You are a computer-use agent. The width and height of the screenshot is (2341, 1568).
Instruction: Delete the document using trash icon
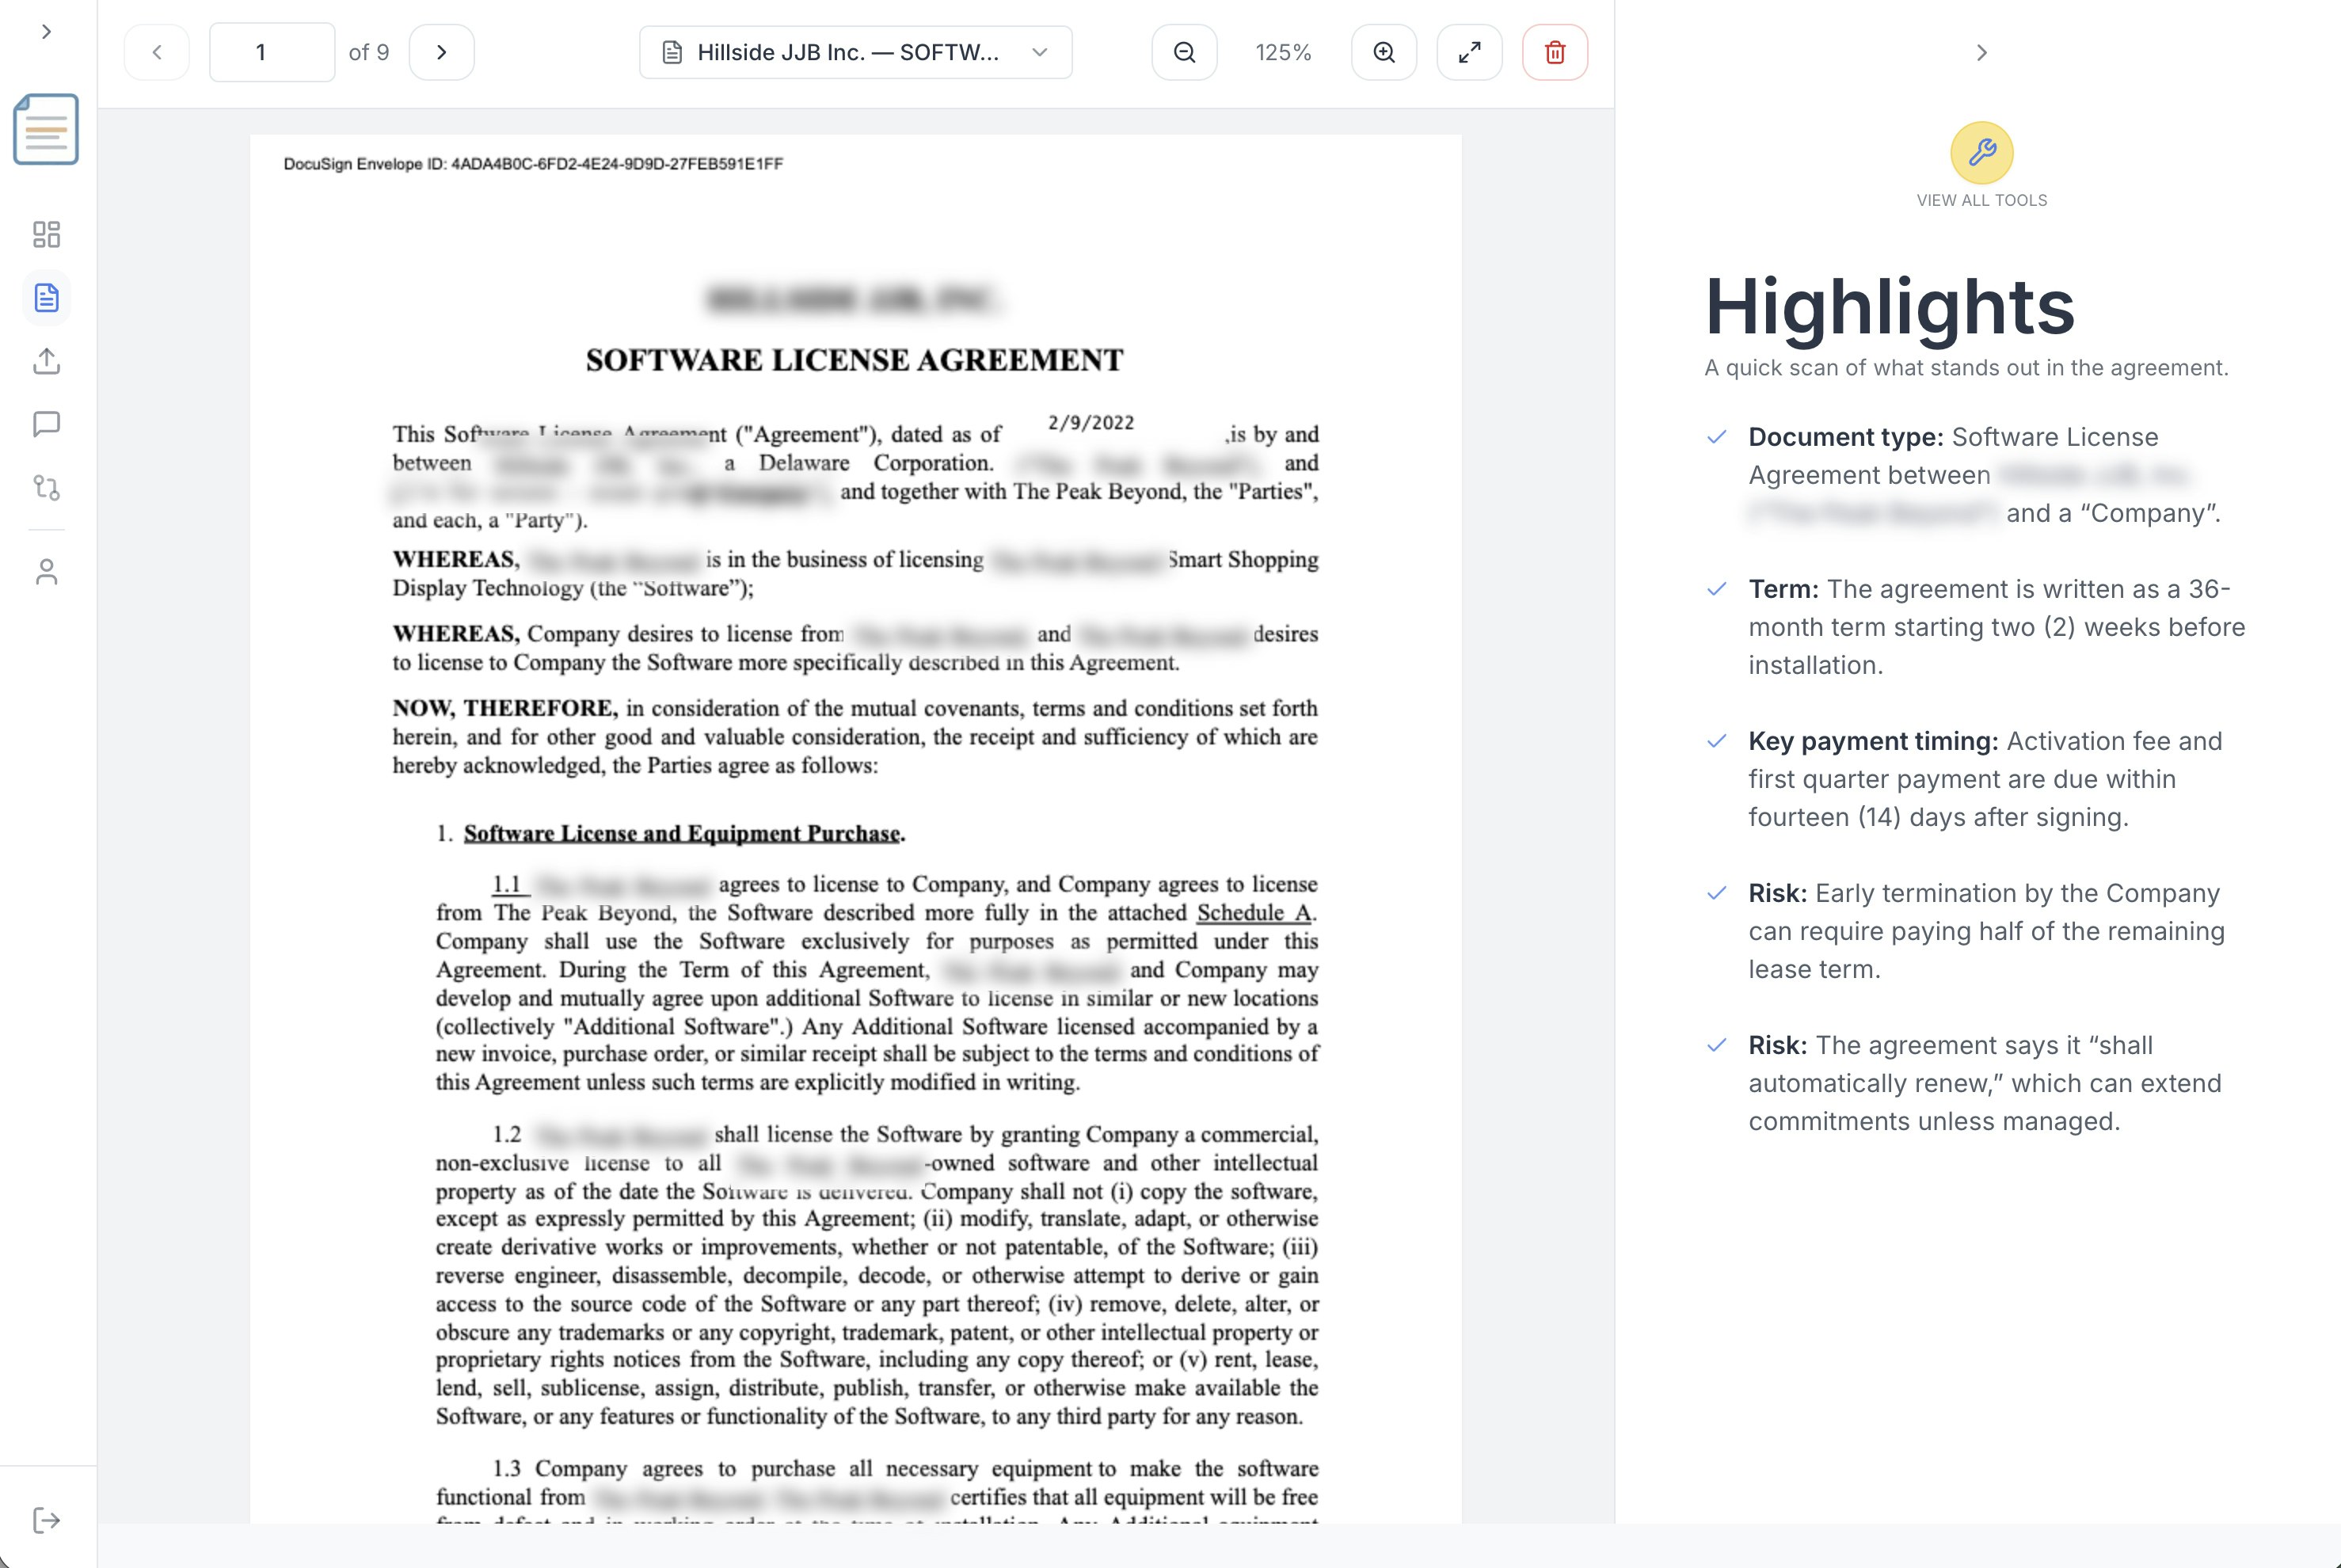[1554, 52]
